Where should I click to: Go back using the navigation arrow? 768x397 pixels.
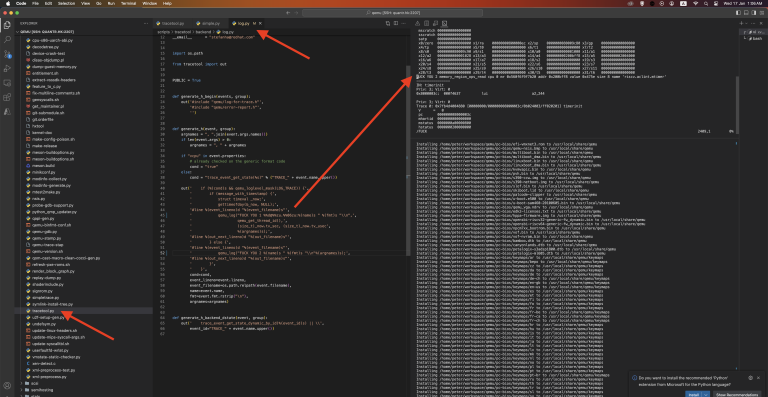click(288, 13)
